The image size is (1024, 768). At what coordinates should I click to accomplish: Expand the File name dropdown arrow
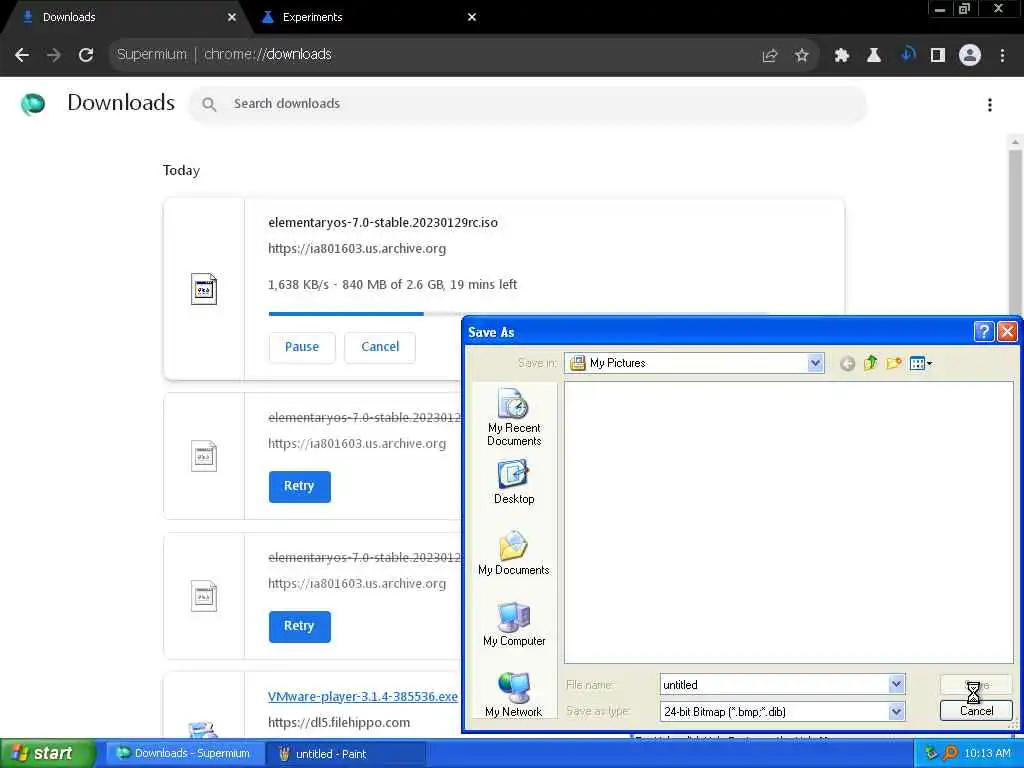click(x=897, y=684)
